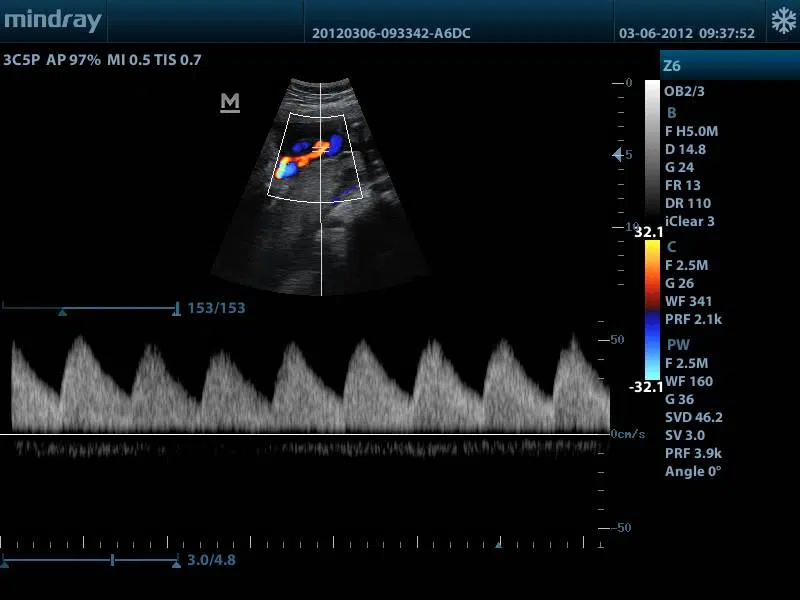800x600 pixels.
Task: Click the B mode parameters heading
Action: [x=671, y=113]
